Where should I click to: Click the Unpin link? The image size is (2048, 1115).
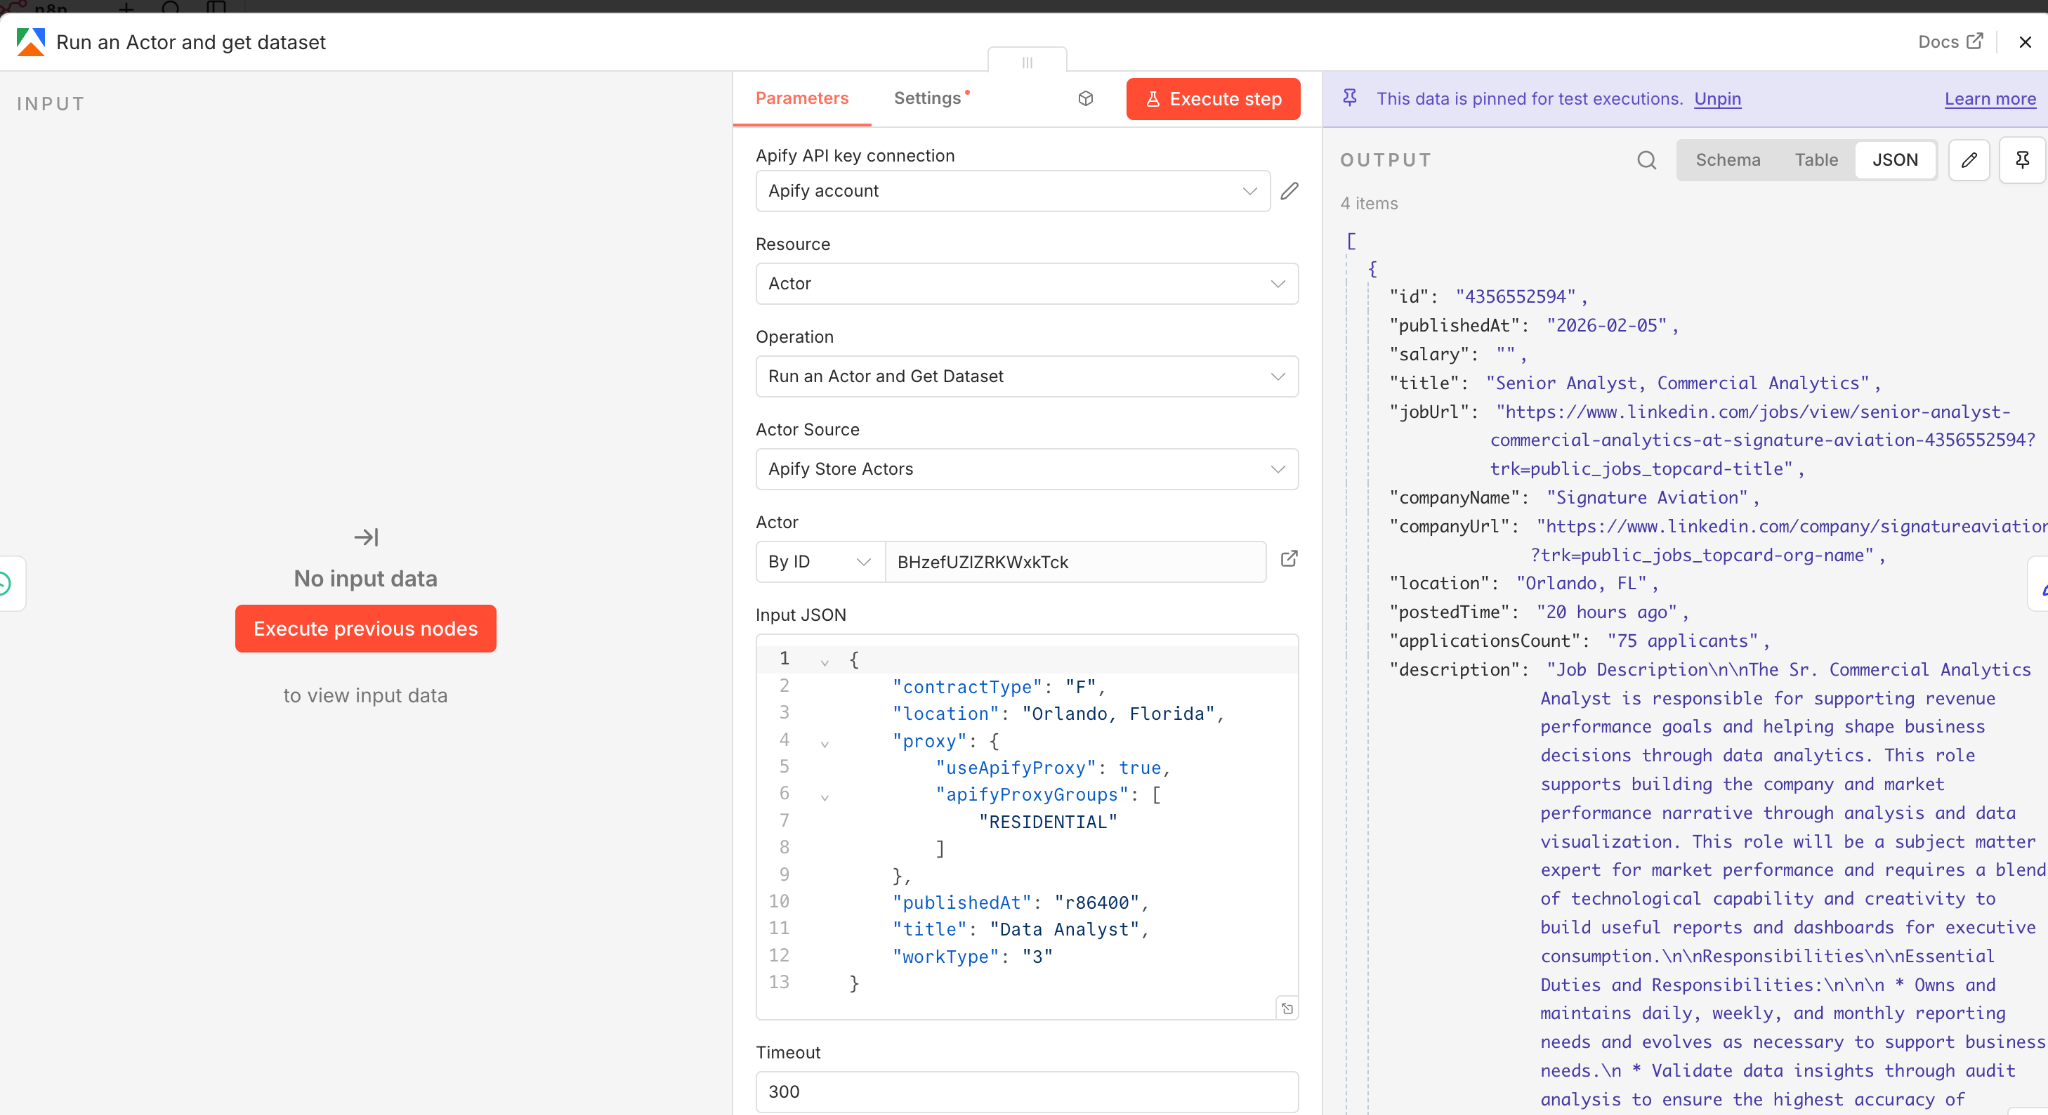pos(1717,99)
